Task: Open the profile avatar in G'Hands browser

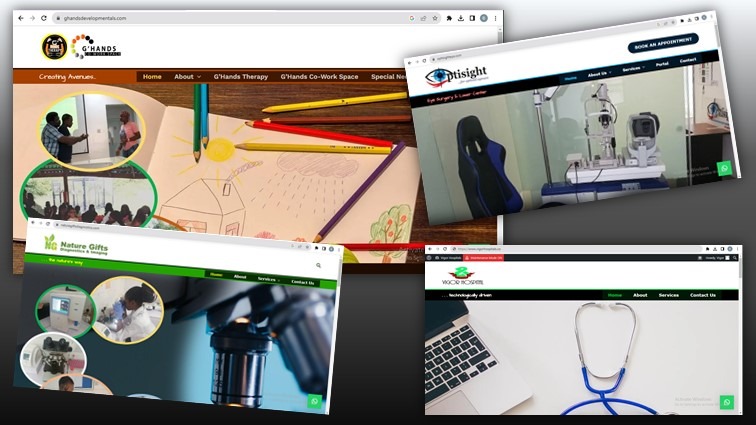Action: (484, 18)
